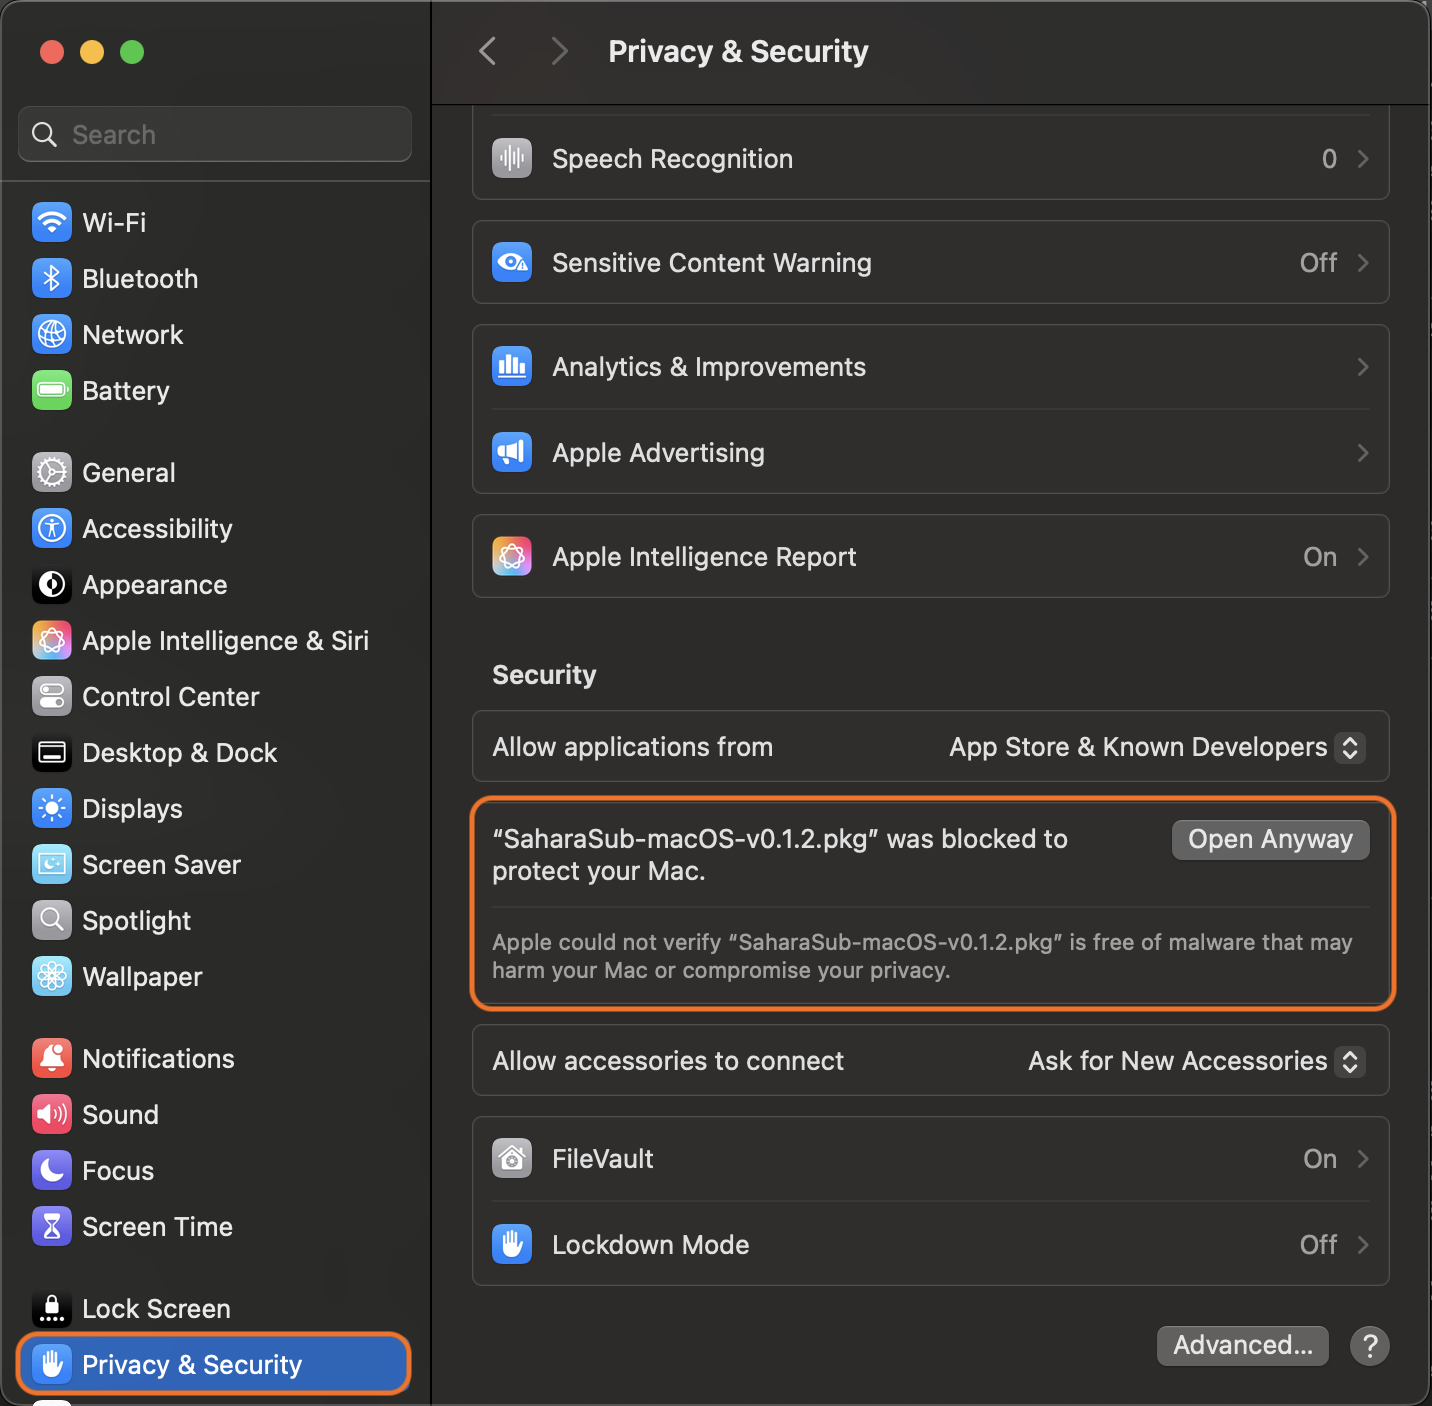Click inside the Search field
This screenshot has width=1432, height=1406.
[214, 134]
